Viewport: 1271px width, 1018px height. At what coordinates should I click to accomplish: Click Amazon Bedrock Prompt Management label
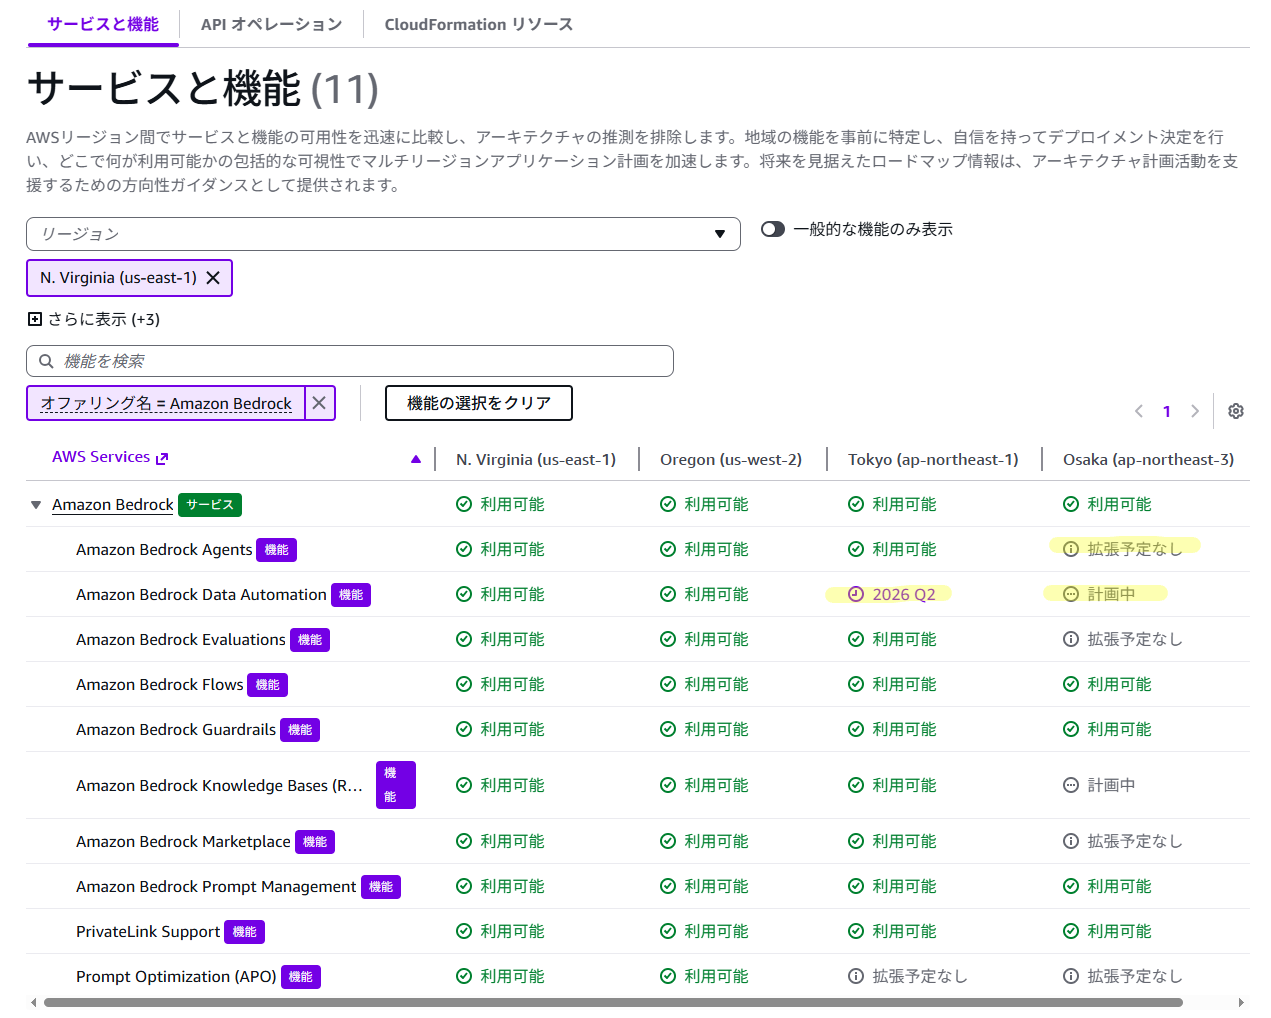coord(216,887)
